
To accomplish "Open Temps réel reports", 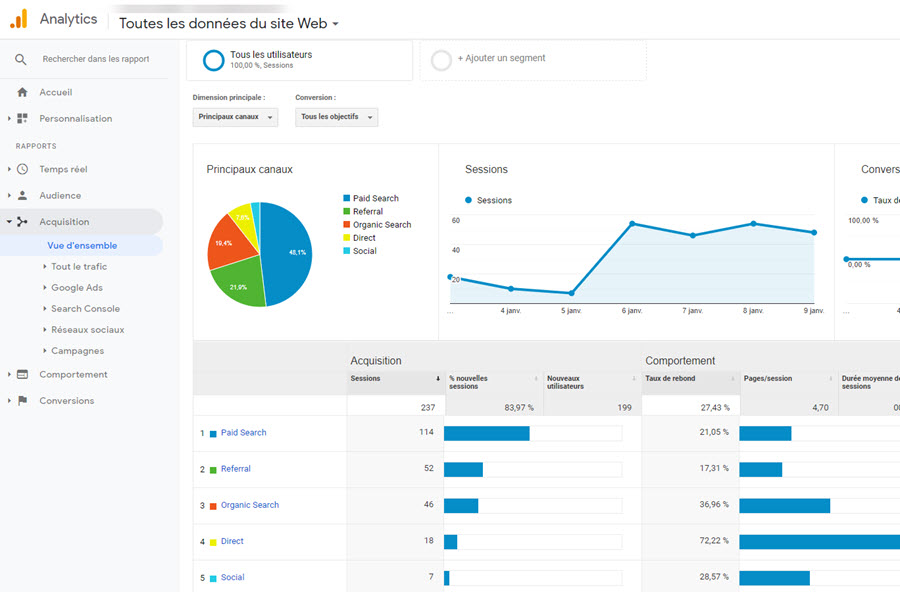I will click(63, 169).
